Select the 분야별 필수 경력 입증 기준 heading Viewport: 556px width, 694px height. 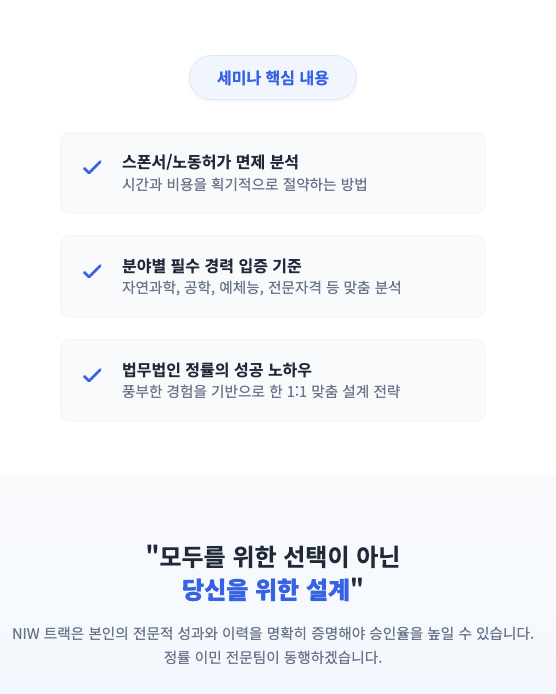(x=212, y=266)
